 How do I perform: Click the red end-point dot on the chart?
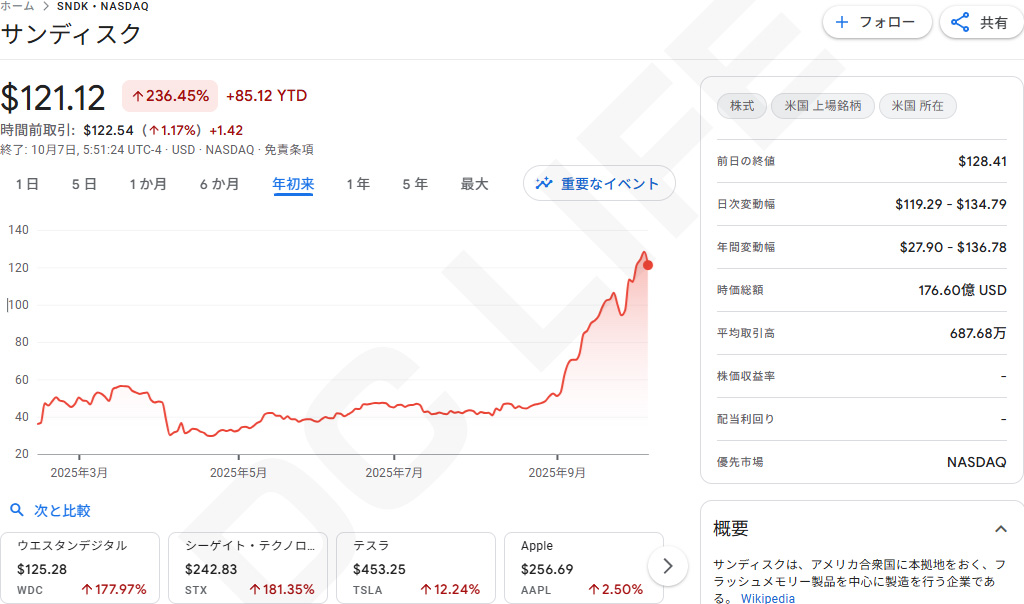coord(648,265)
